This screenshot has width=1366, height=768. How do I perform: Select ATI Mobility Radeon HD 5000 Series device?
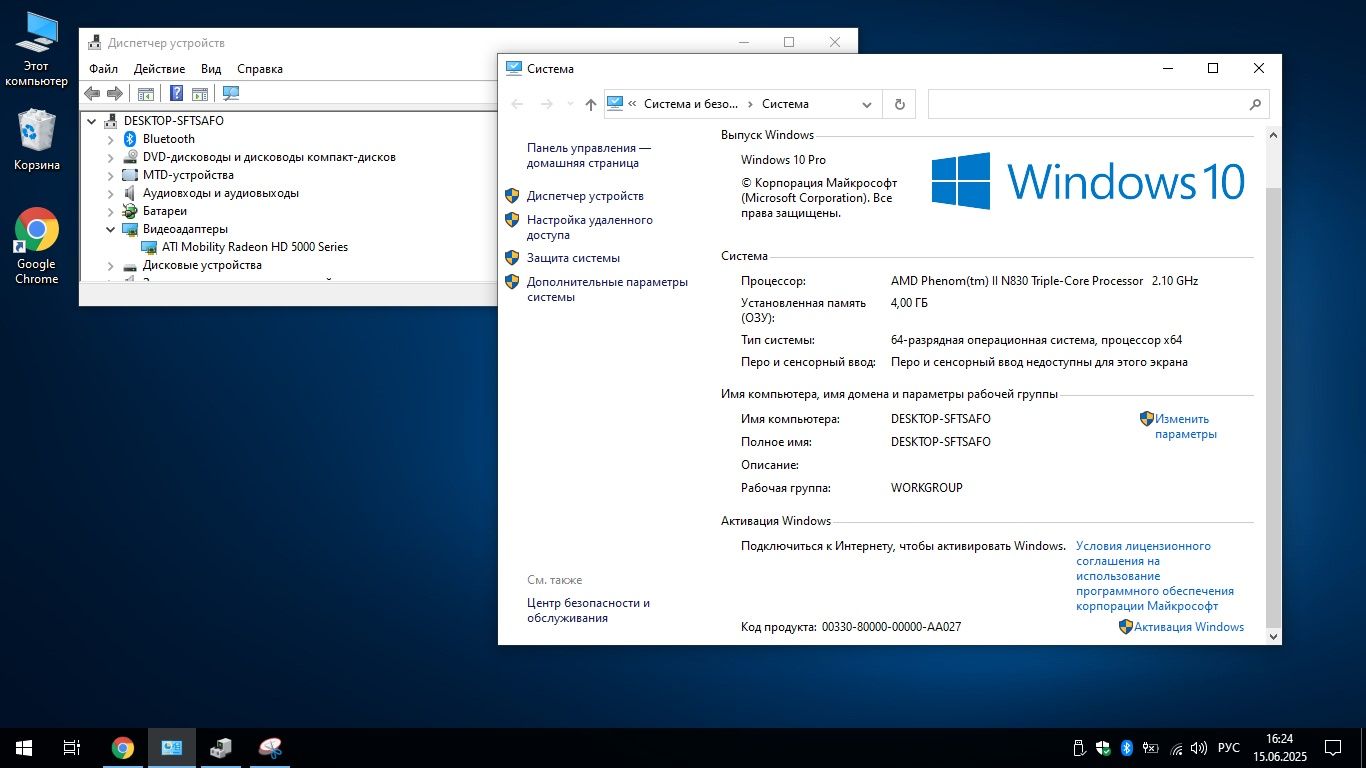pos(255,247)
